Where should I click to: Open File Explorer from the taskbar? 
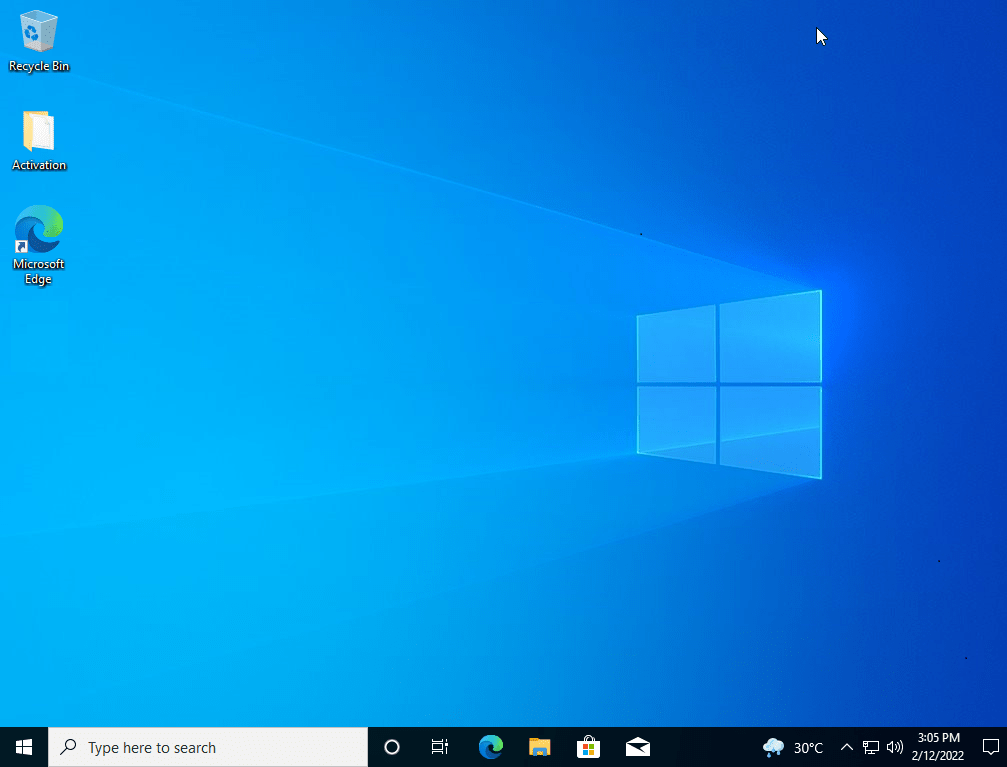(539, 747)
